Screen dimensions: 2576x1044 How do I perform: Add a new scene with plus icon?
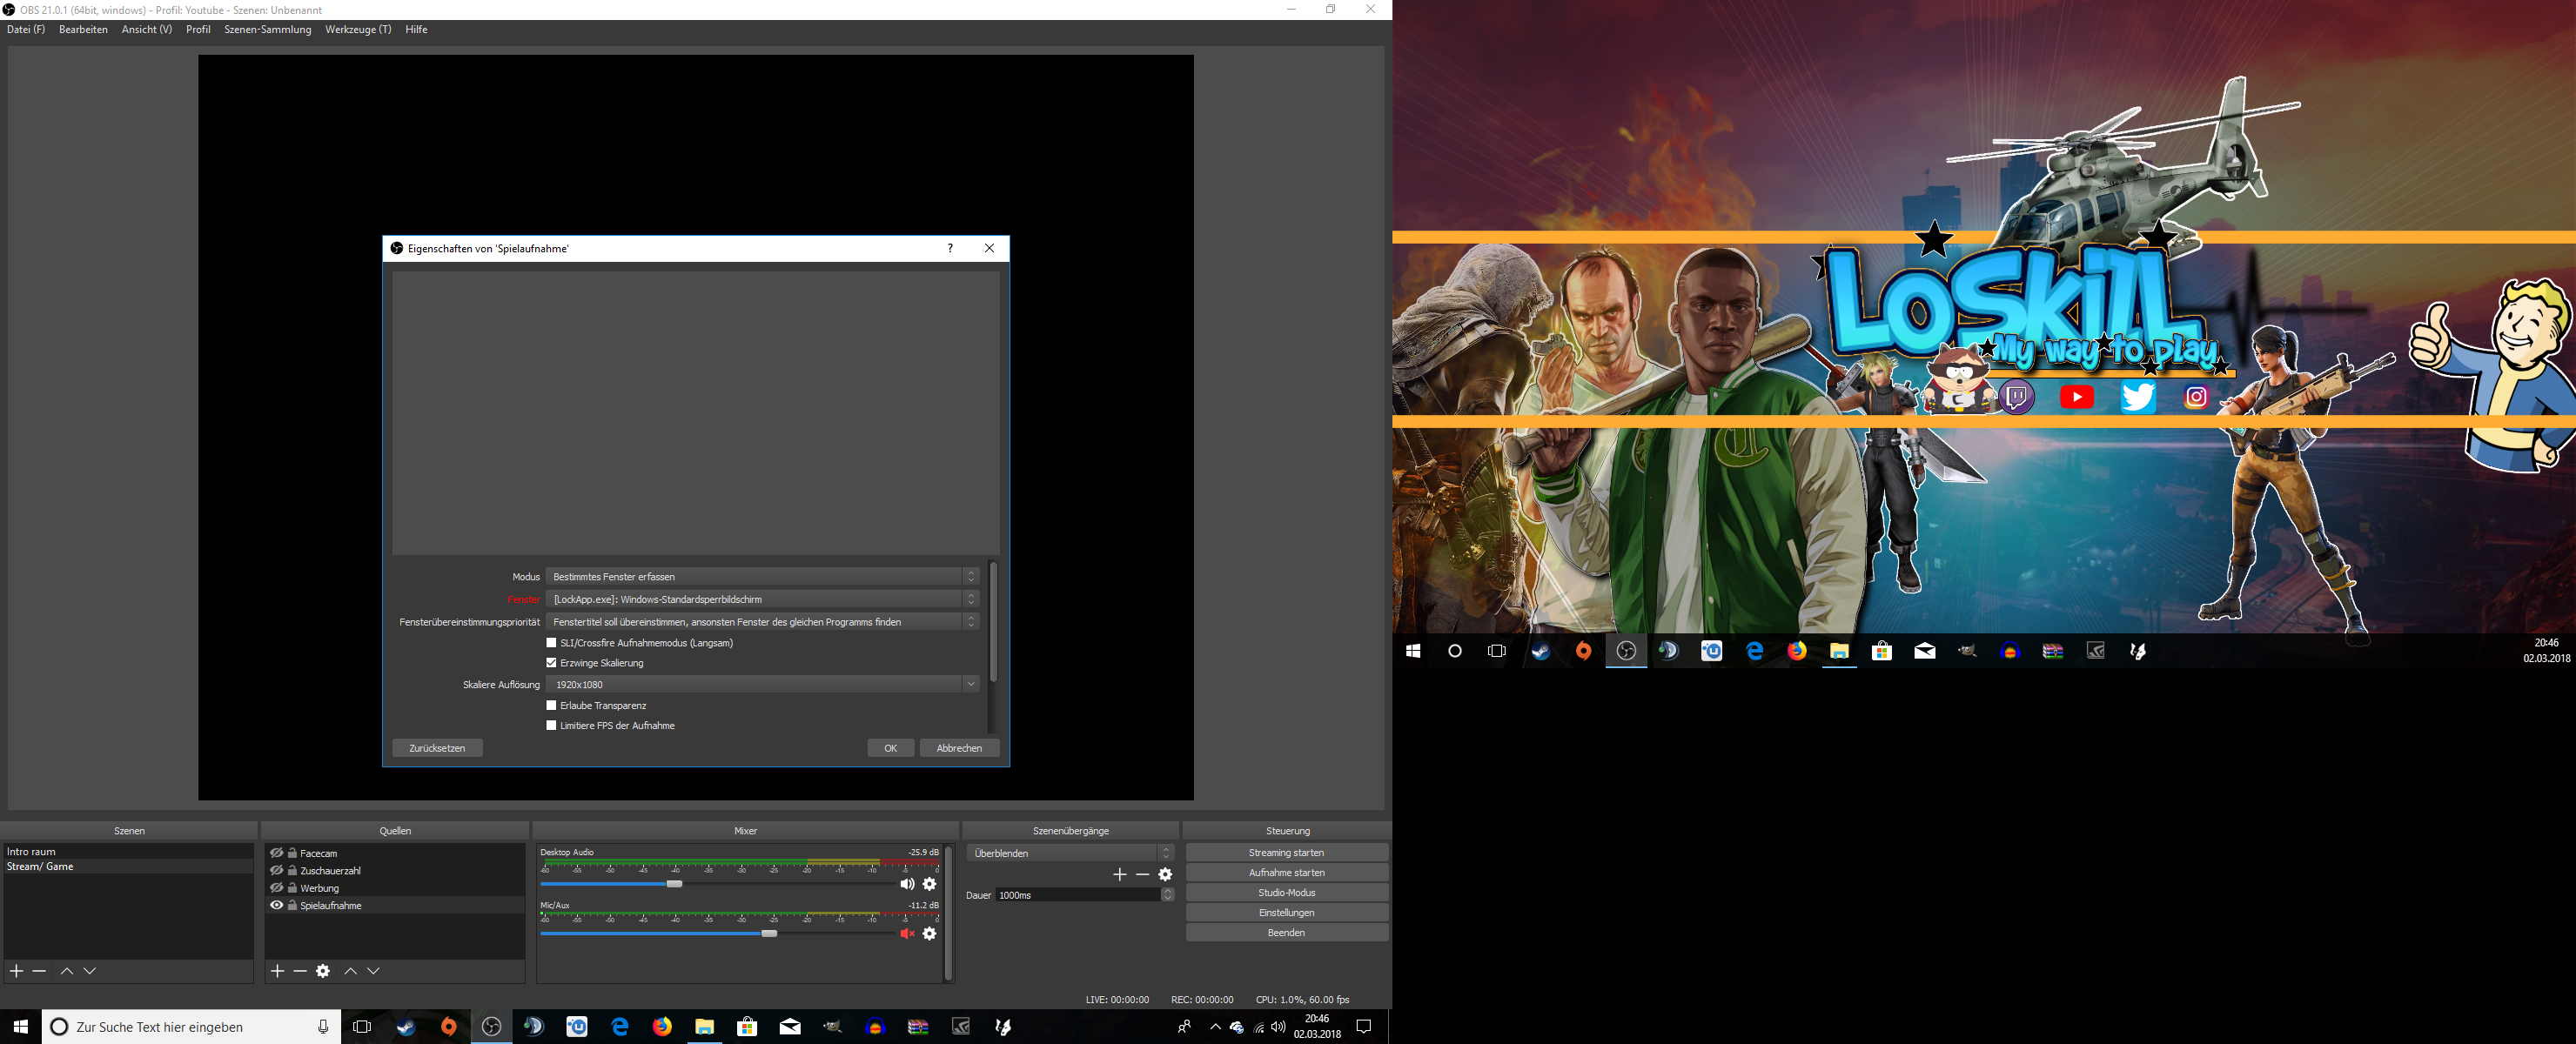click(16, 971)
